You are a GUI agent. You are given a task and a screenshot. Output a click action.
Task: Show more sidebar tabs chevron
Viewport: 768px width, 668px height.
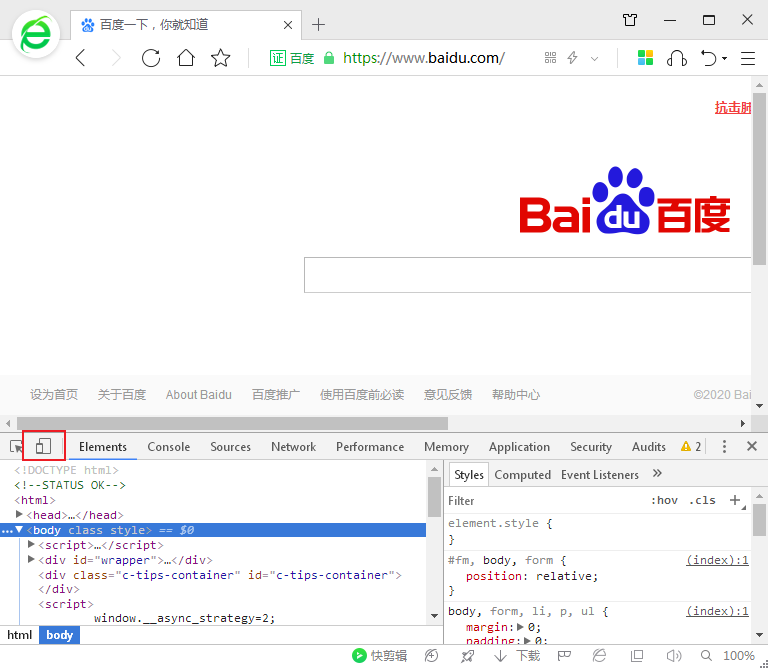(x=657, y=473)
